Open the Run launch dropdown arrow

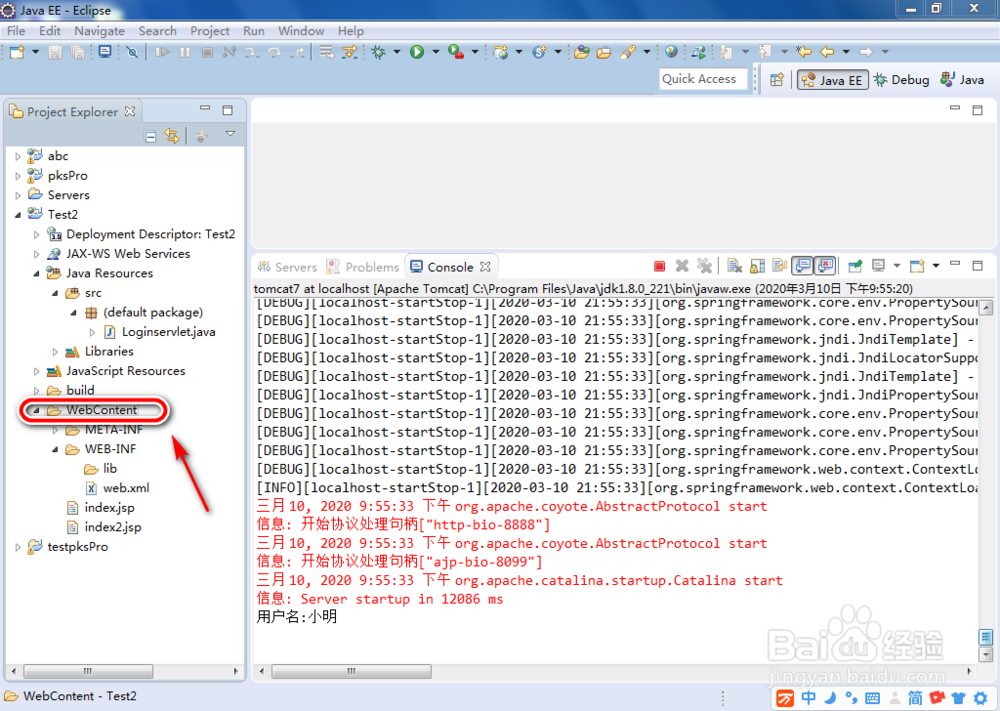coord(436,52)
